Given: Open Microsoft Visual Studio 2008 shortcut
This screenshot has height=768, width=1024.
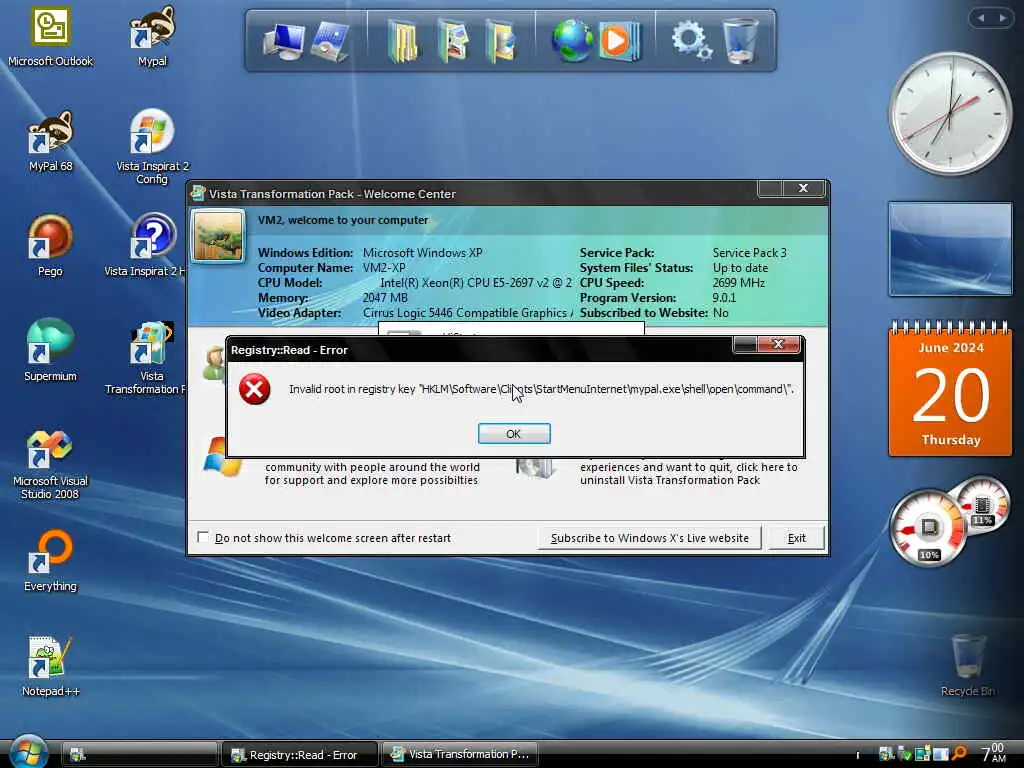Looking at the screenshot, I should [50, 465].
